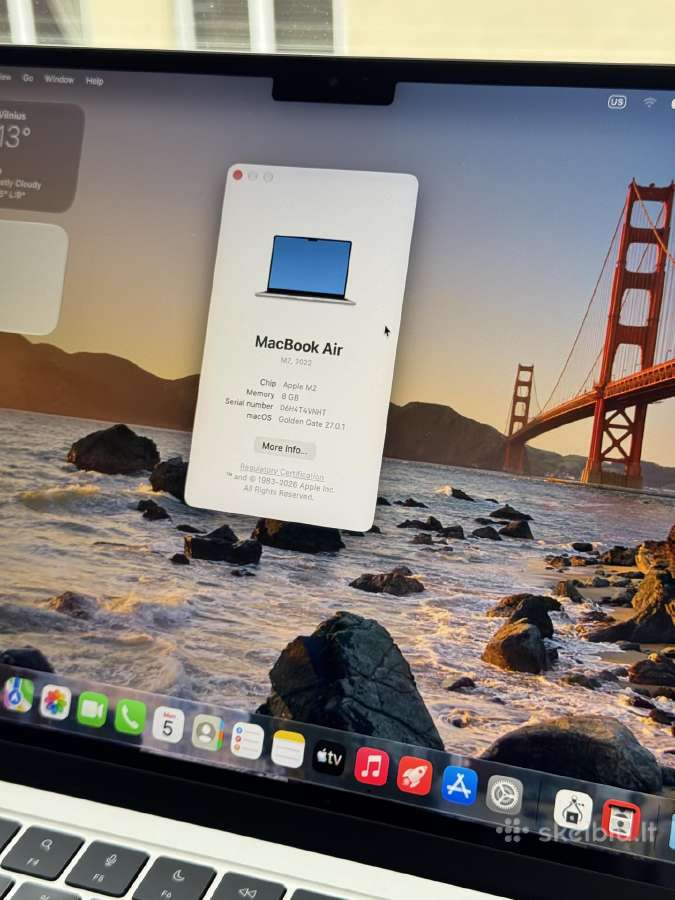675x900 pixels.
Task: Click the 'MacBook Air' title text
Action: click(x=298, y=346)
